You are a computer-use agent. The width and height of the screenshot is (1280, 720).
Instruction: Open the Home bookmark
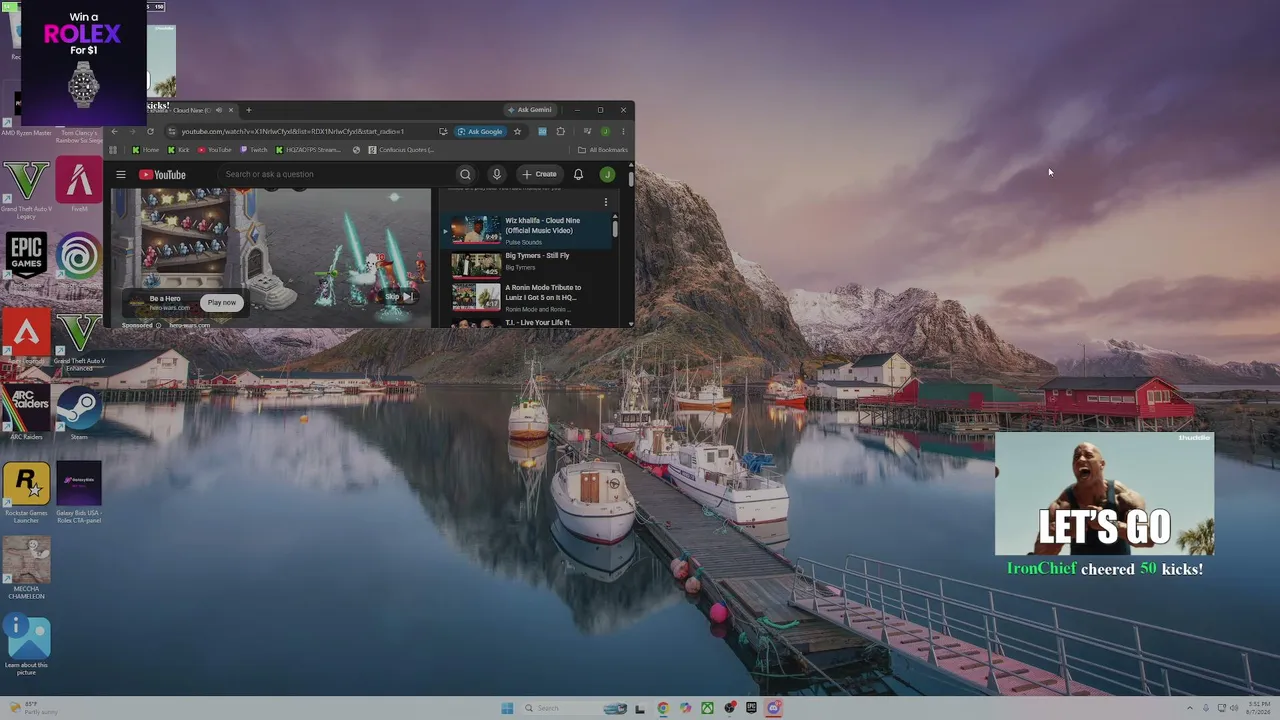tap(146, 150)
